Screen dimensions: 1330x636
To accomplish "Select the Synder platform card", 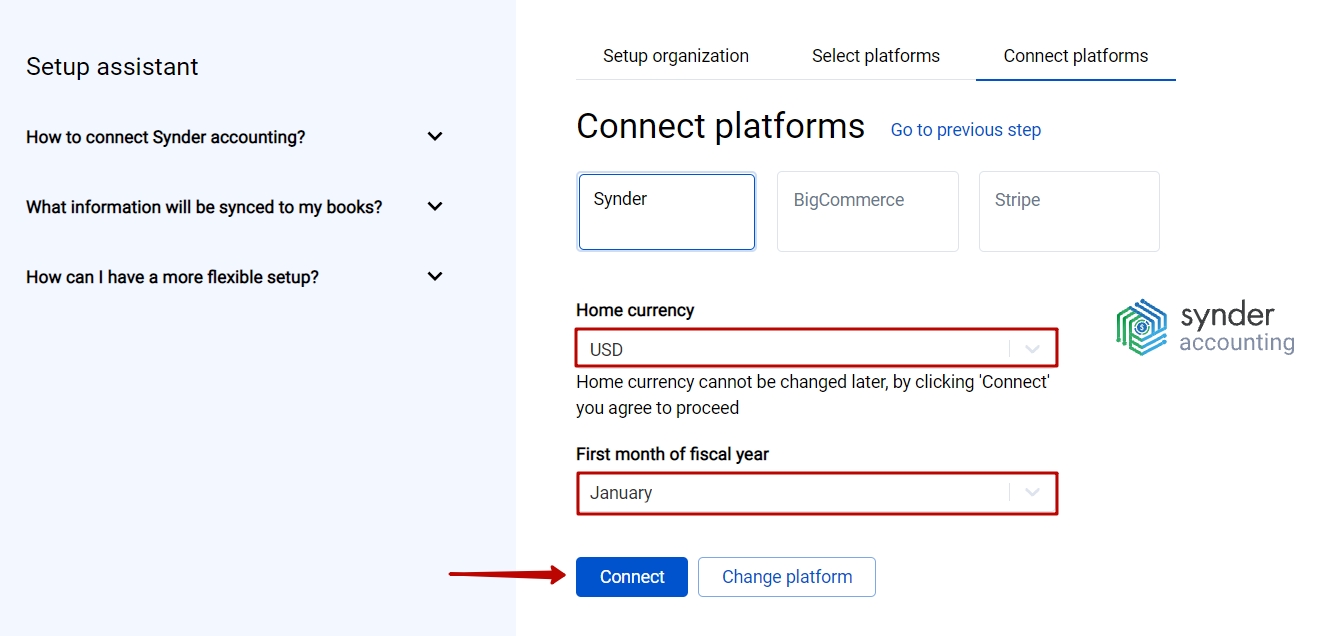I will coord(667,212).
